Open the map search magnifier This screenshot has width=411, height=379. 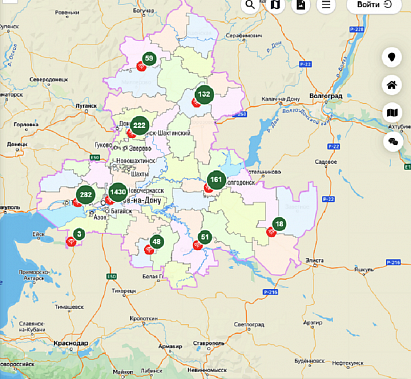pos(250,5)
